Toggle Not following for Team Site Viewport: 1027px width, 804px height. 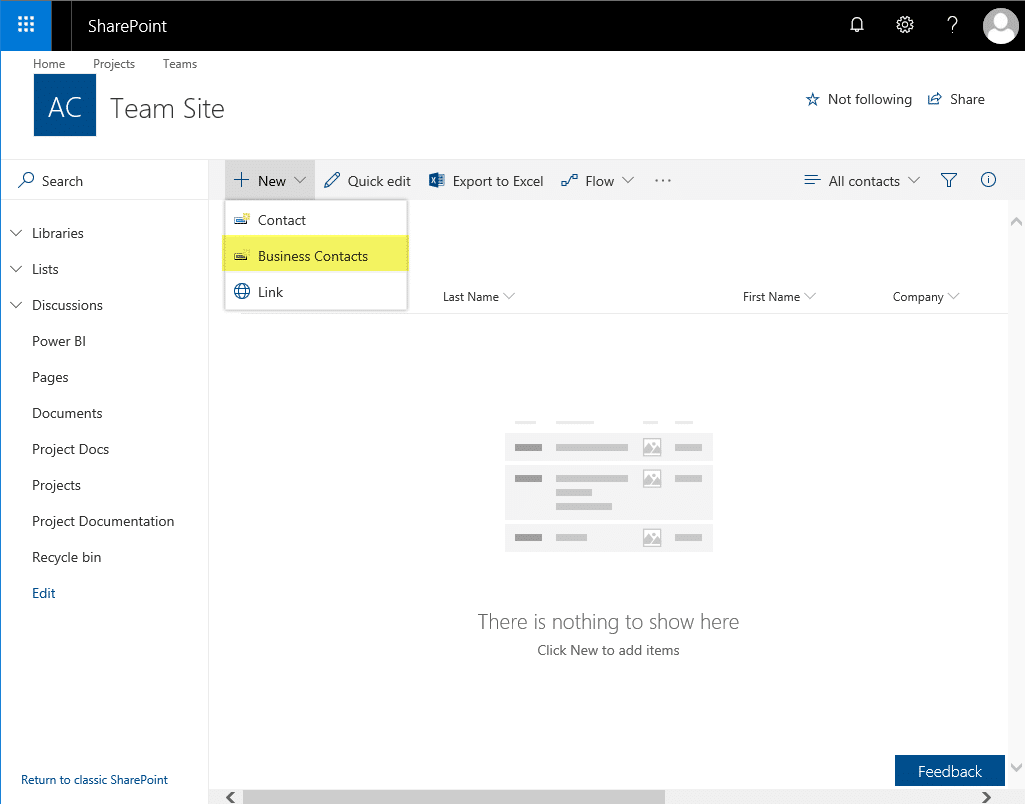click(858, 99)
